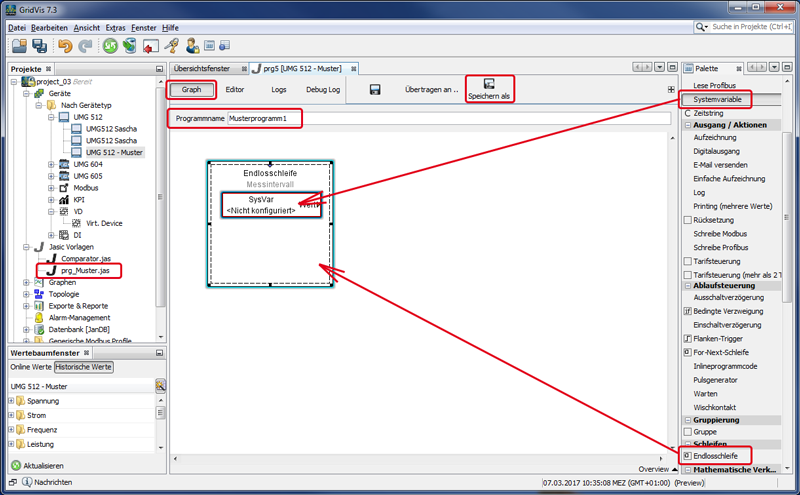This screenshot has height=495, width=800.
Task: Click the save all toolbar icon
Action: pyautogui.click(x=39, y=46)
